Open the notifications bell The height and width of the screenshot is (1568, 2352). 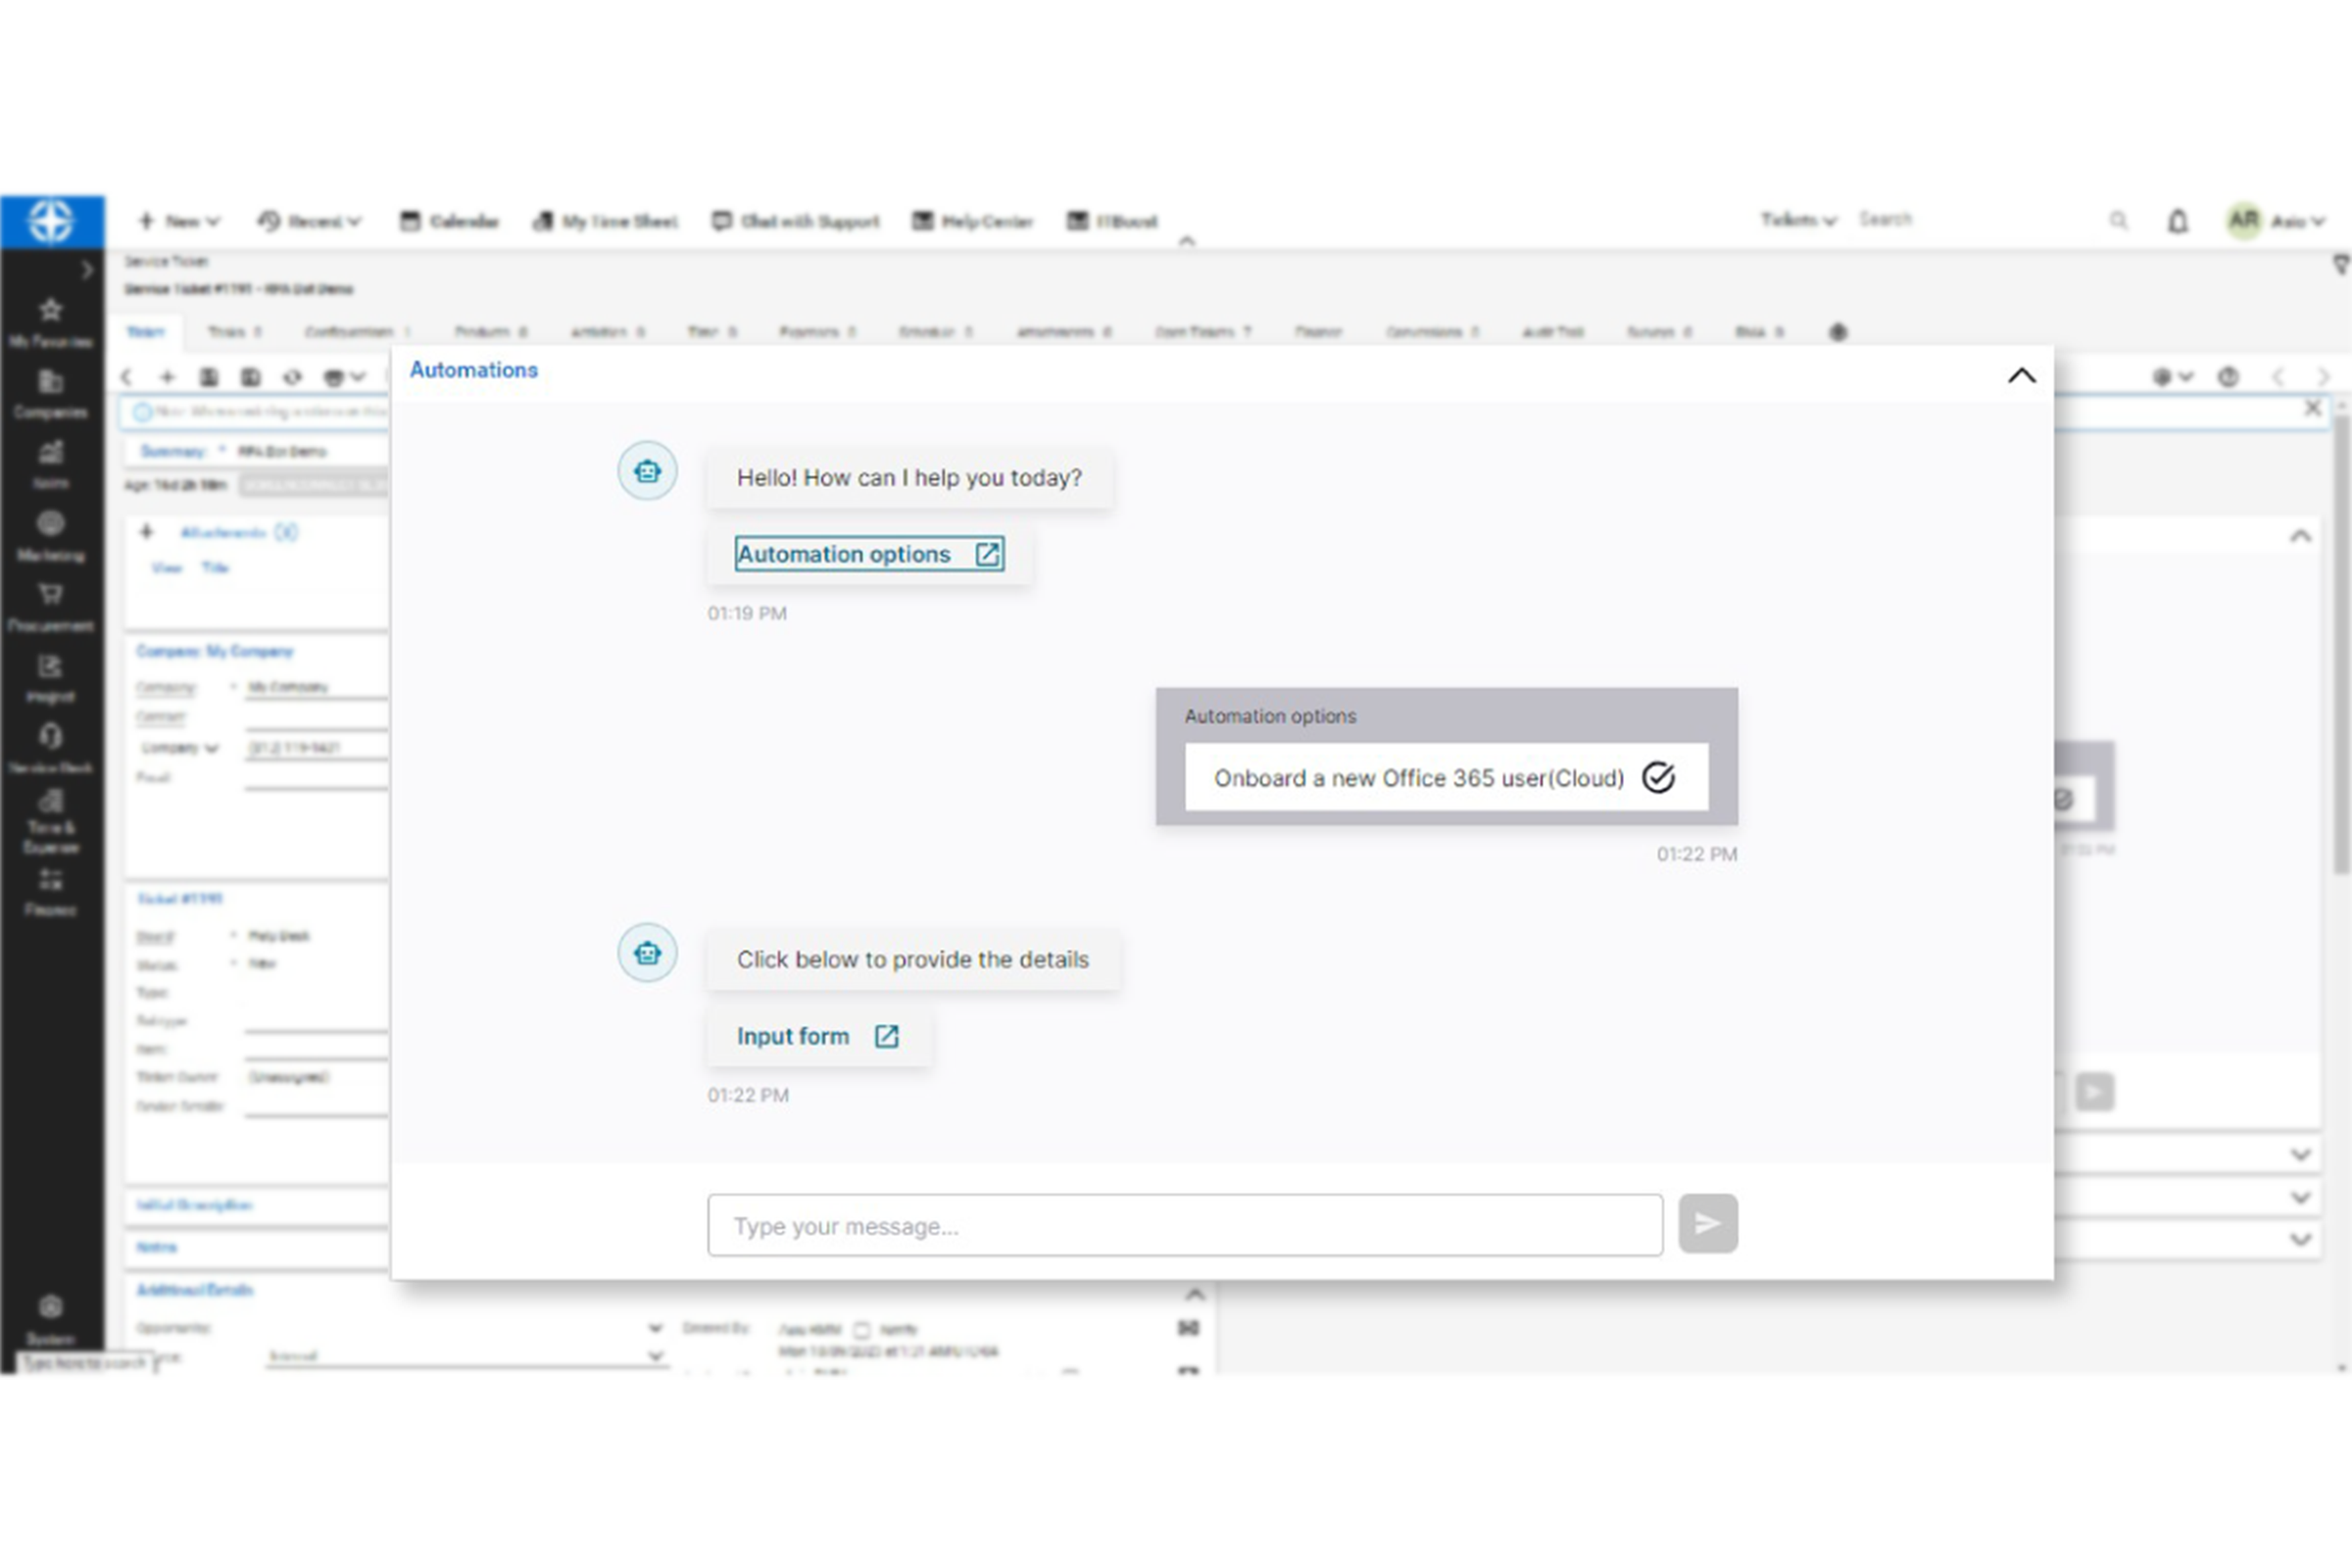coord(2178,221)
